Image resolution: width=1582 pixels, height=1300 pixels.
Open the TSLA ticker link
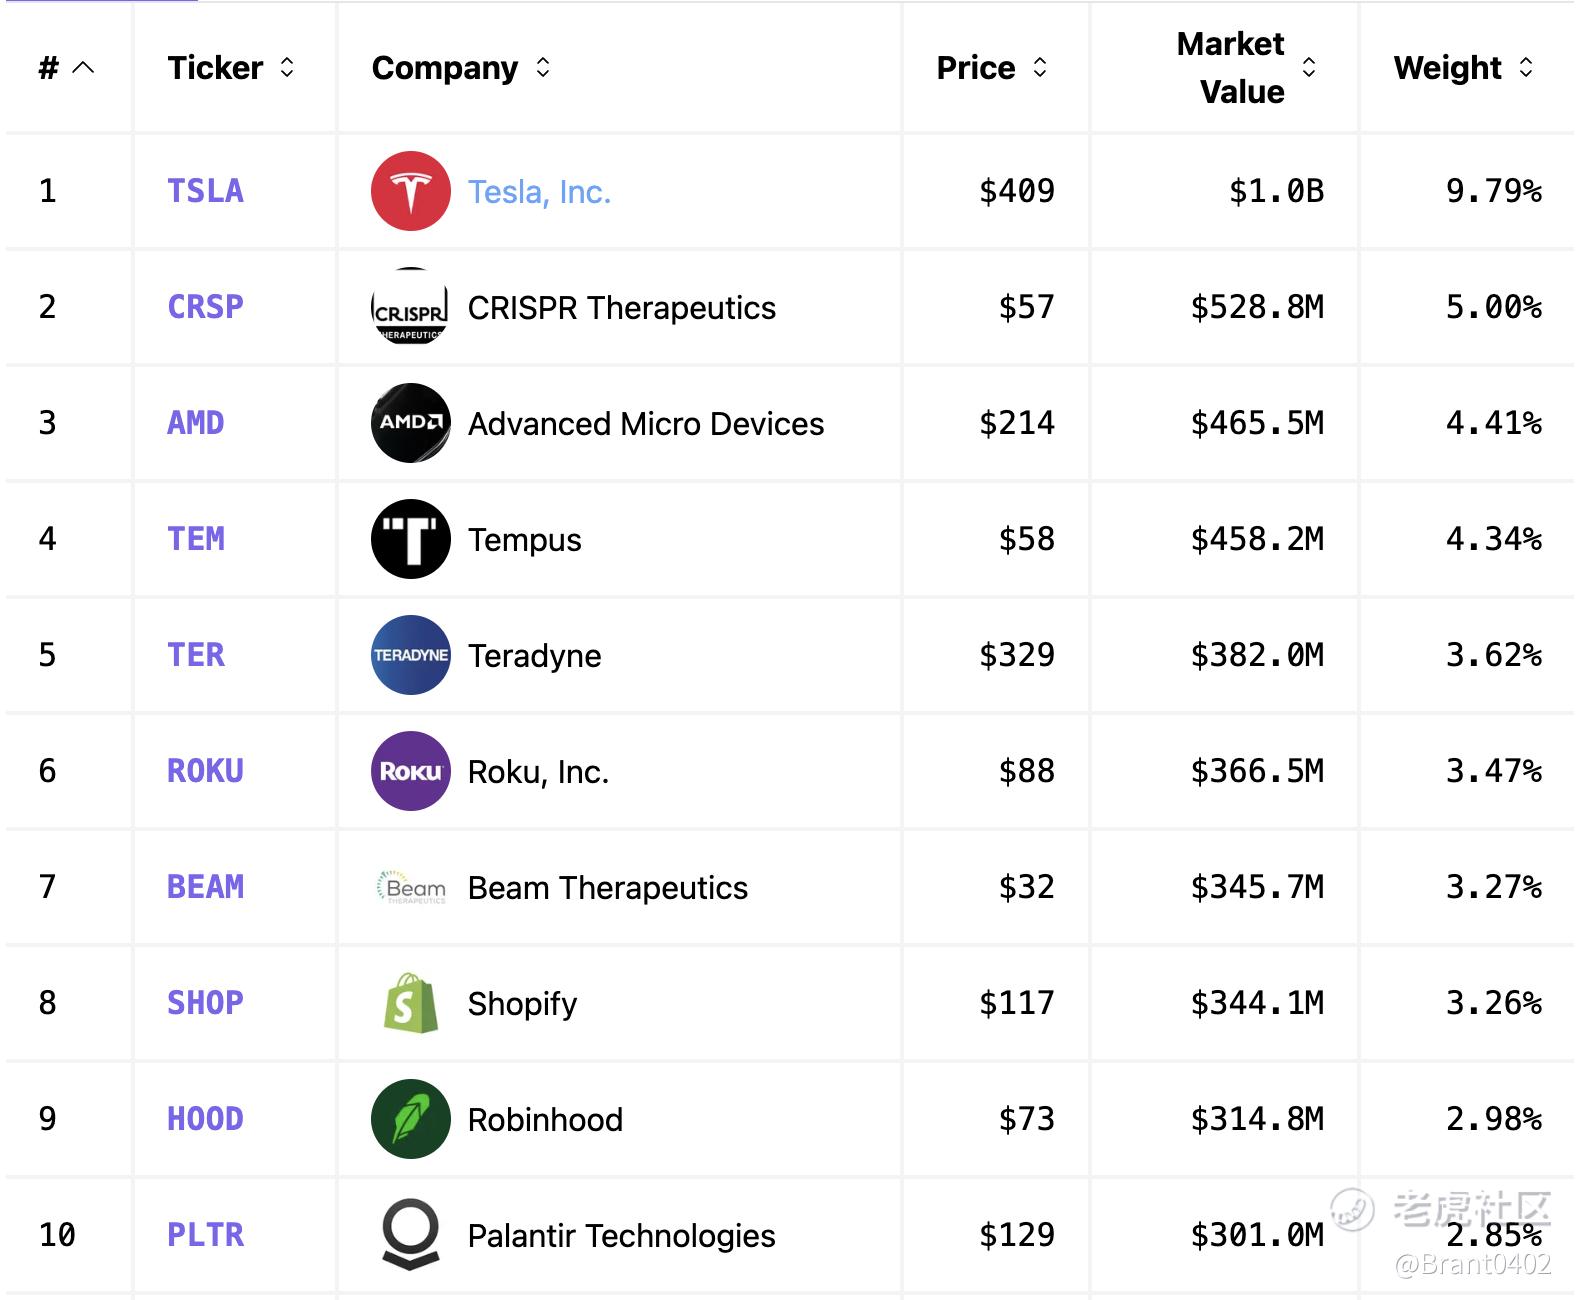(x=205, y=191)
